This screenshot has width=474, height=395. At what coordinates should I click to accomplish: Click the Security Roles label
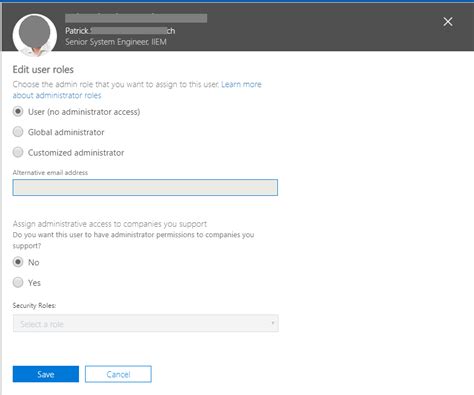click(x=34, y=305)
